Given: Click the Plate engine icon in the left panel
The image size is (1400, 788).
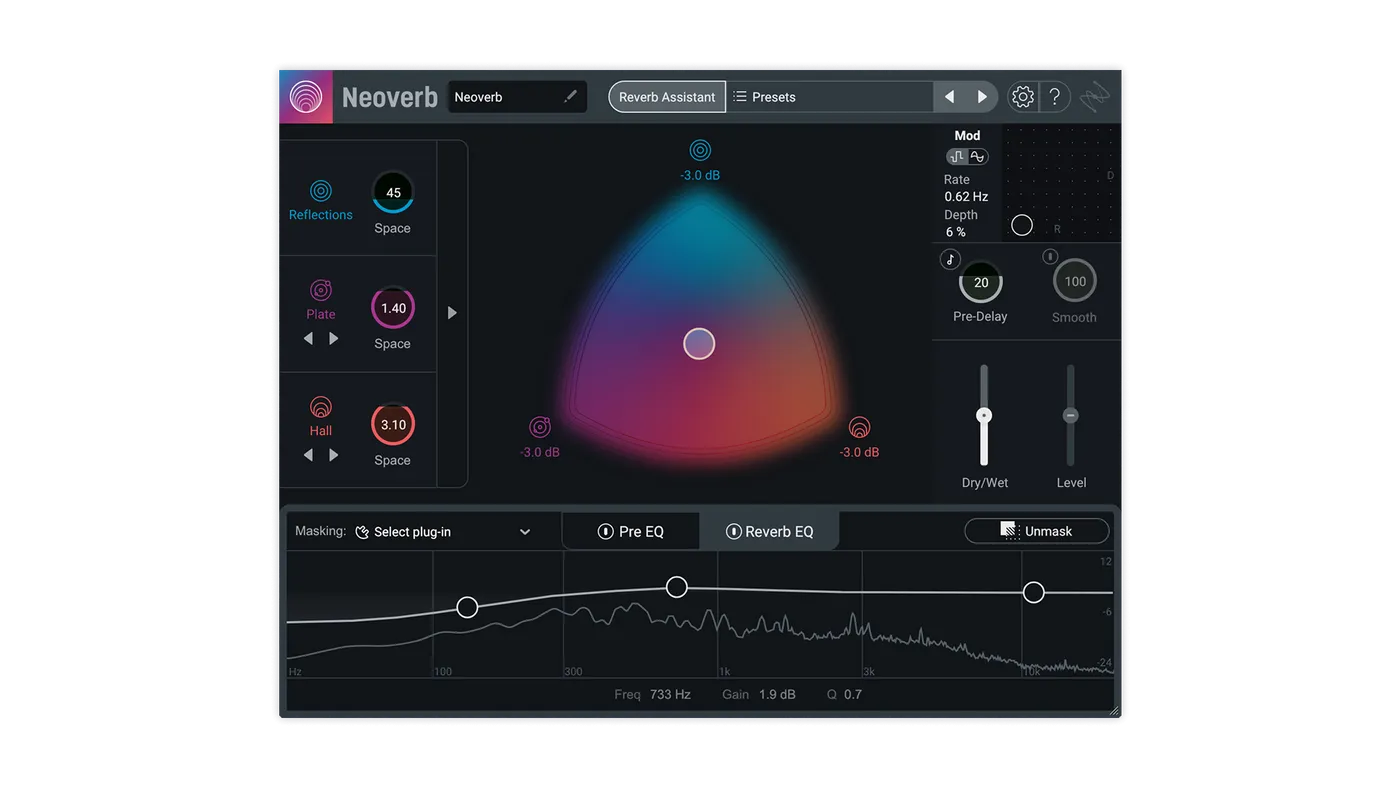Looking at the screenshot, I should [321, 290].
